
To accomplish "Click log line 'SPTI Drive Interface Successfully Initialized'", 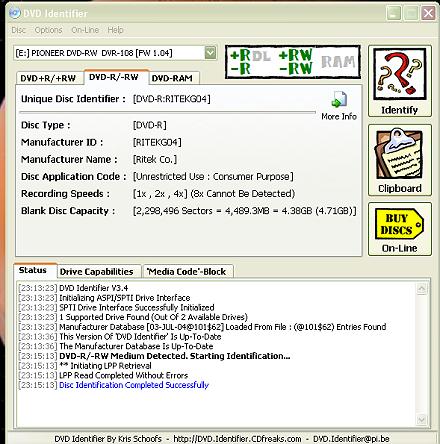I will (137, 307).
